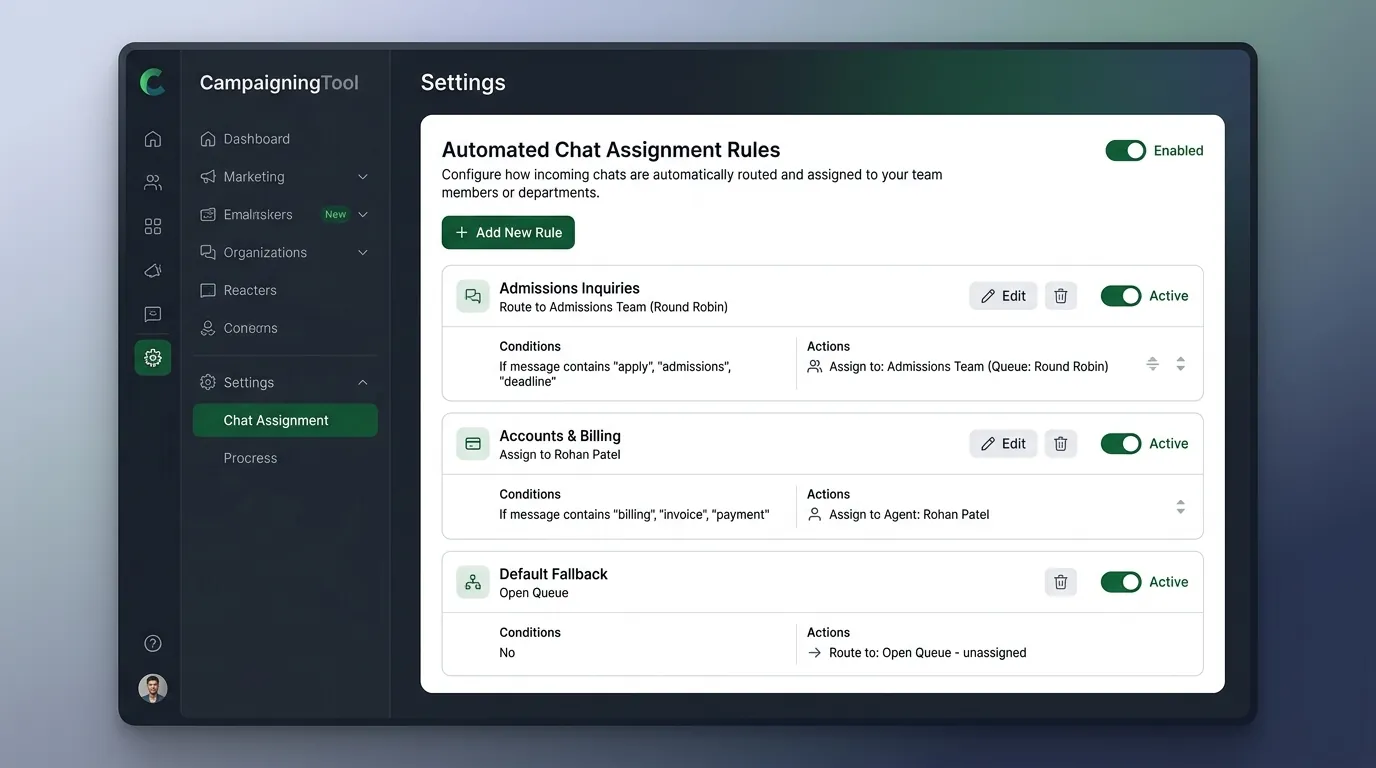Screen dimensions: 1376x768
Task: Click Admissions rule left reorder handle
Action: coord(1152,365)
